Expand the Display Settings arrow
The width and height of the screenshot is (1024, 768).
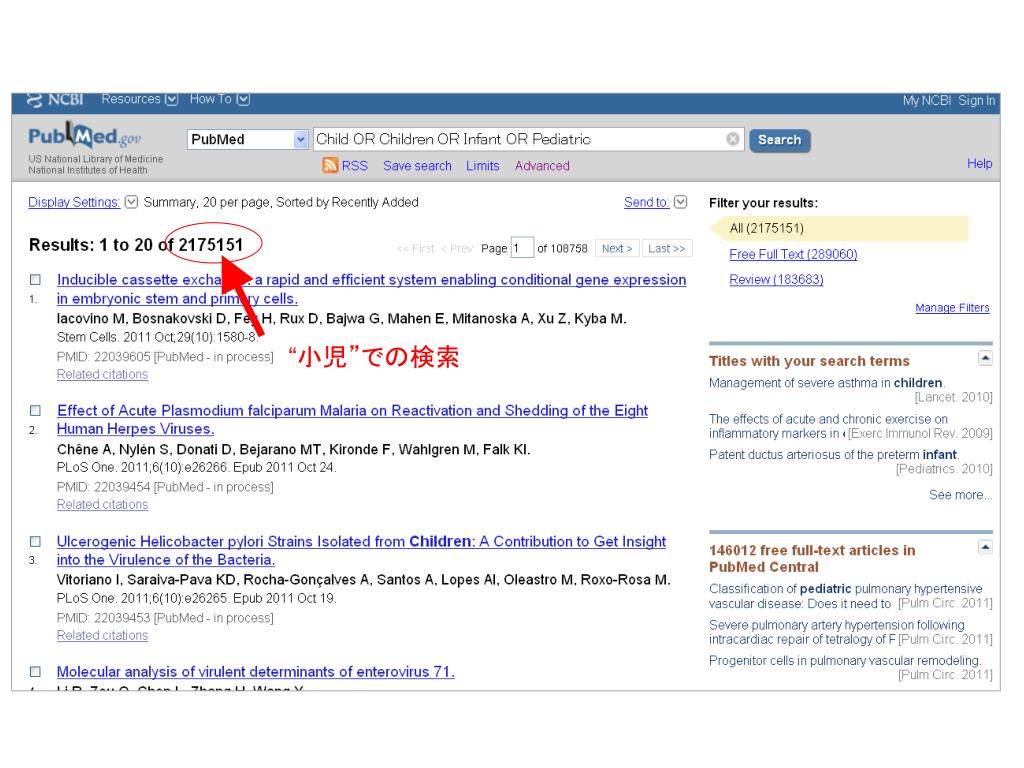[131, 202]
